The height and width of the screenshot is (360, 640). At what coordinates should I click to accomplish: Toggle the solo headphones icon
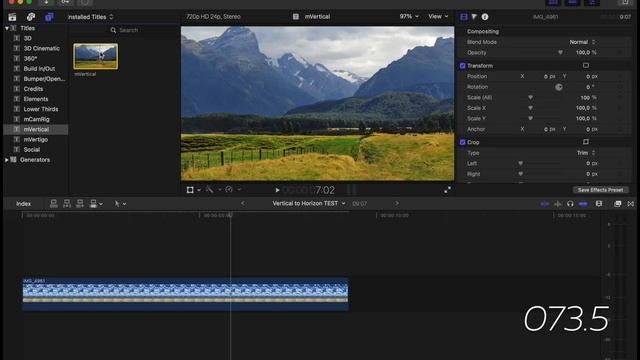click(570, 203)
